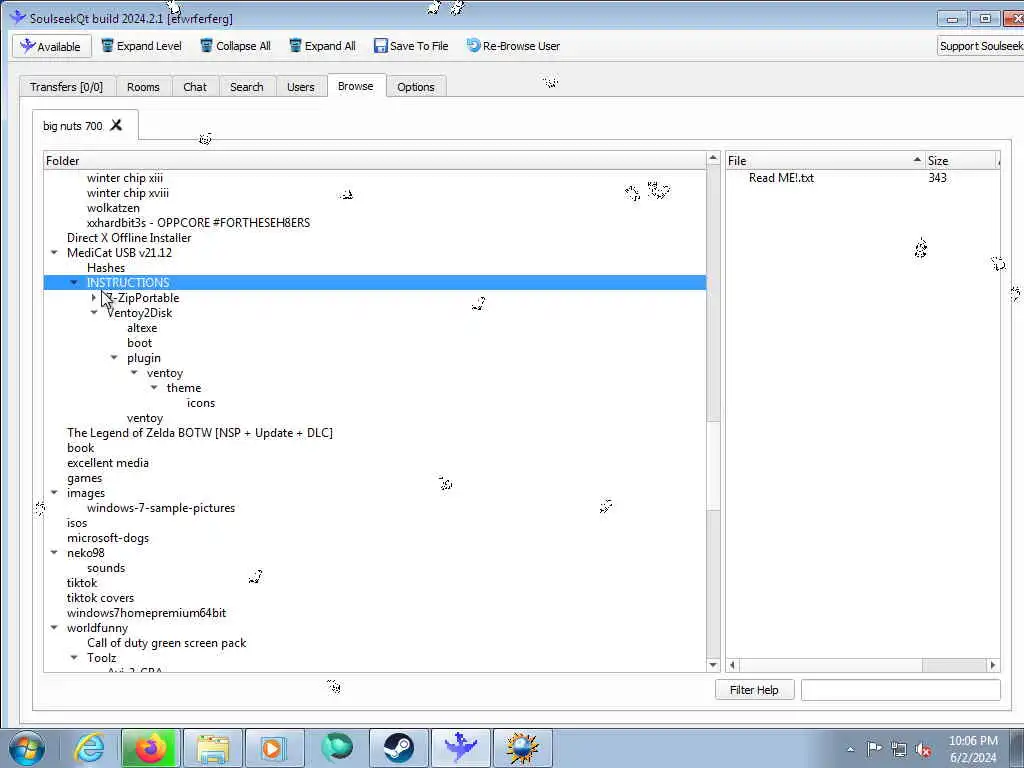Sort files by the Size column header
The width and height of the screenshot is (1024, 768).
pyautogui.click(x=961, y=161)
